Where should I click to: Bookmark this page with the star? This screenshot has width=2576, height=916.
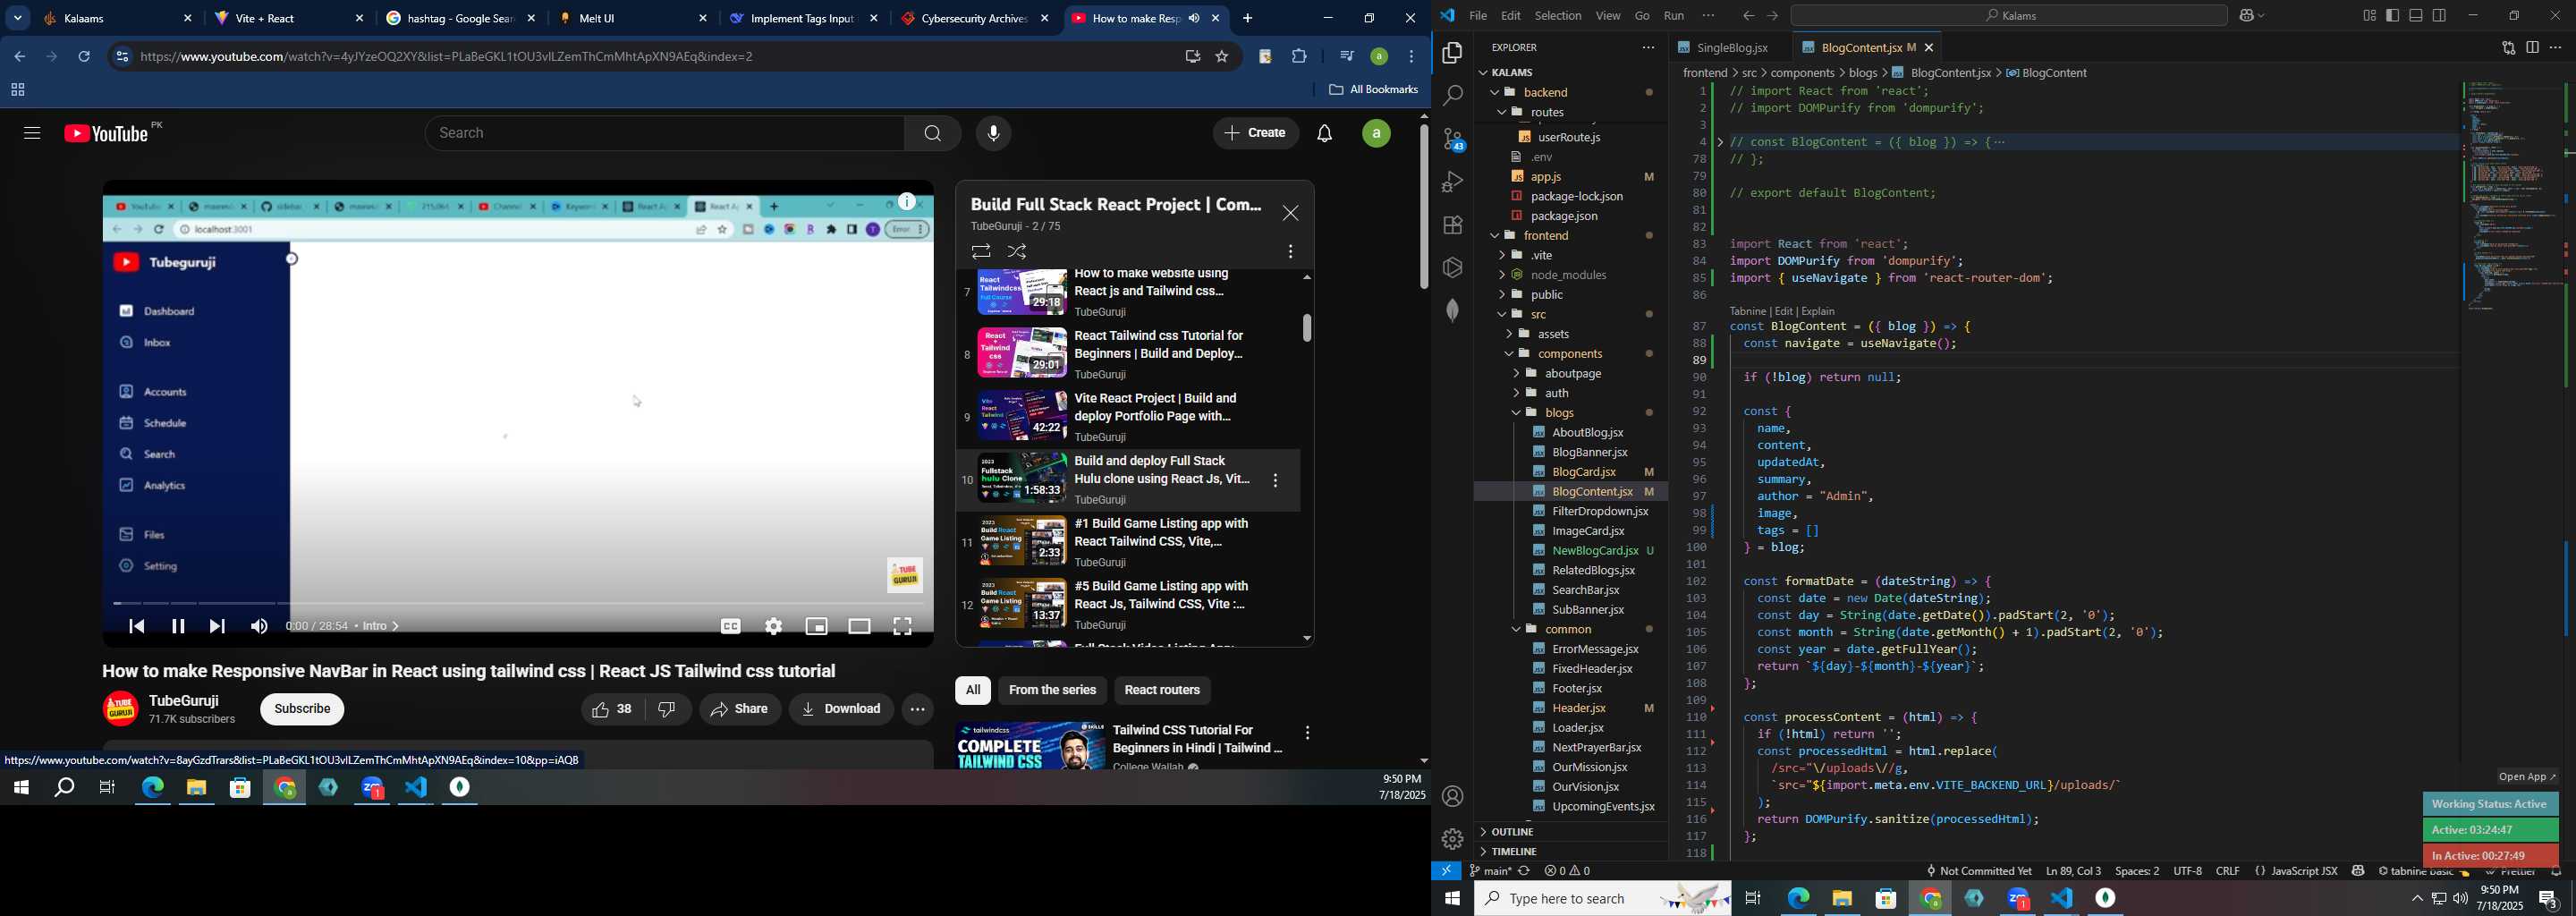1222,57
